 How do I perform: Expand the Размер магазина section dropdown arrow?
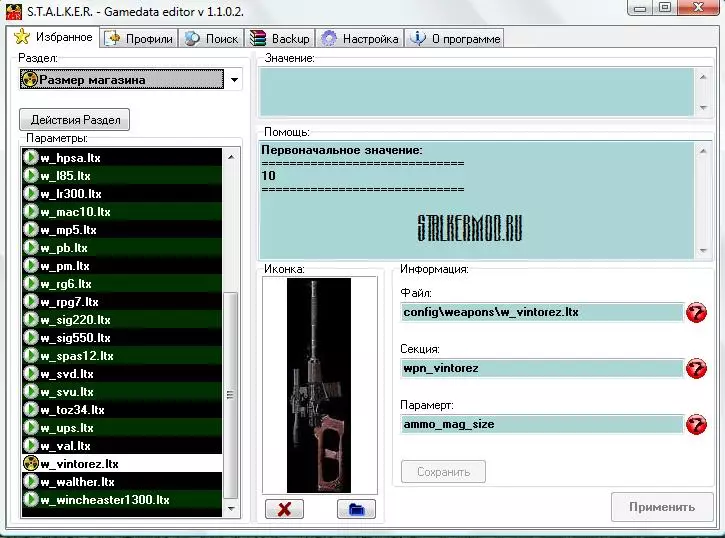click(x=234, y=79)
